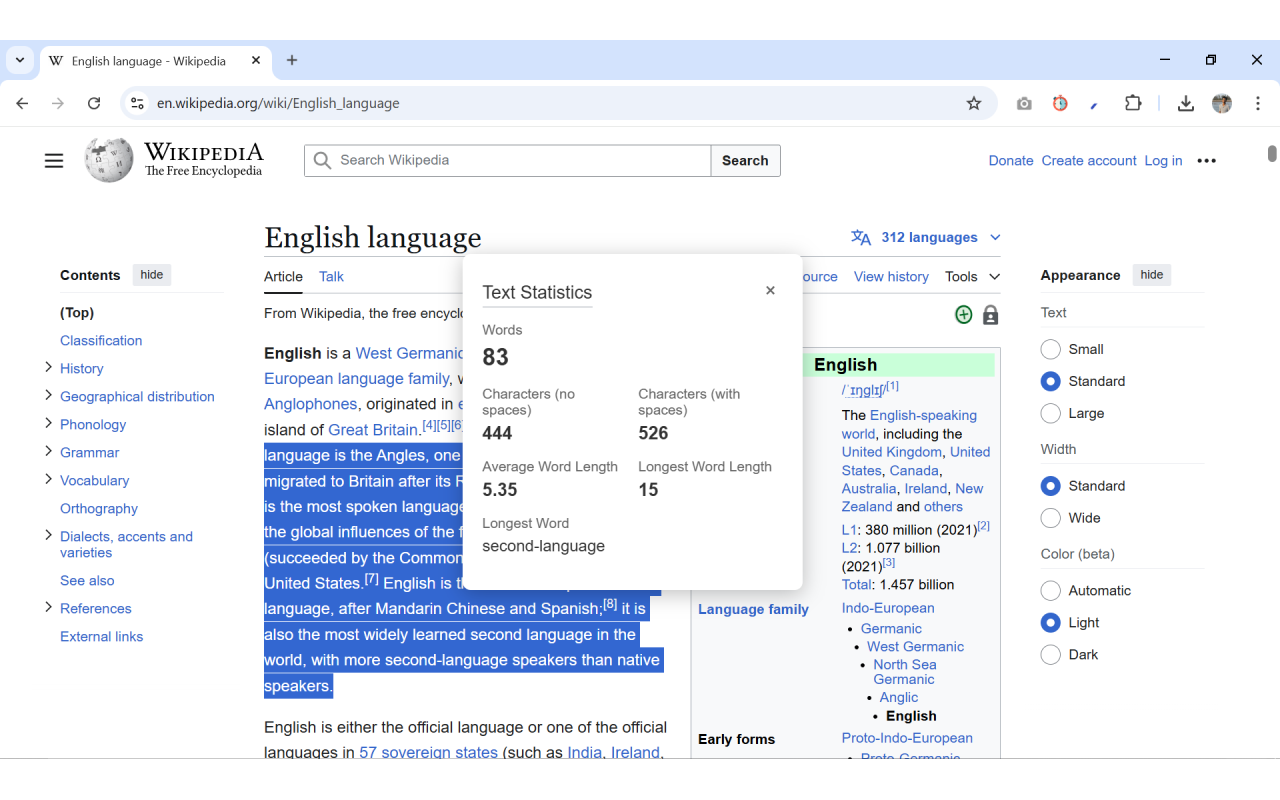Expand the References contents entry

[x=48, y=608]
